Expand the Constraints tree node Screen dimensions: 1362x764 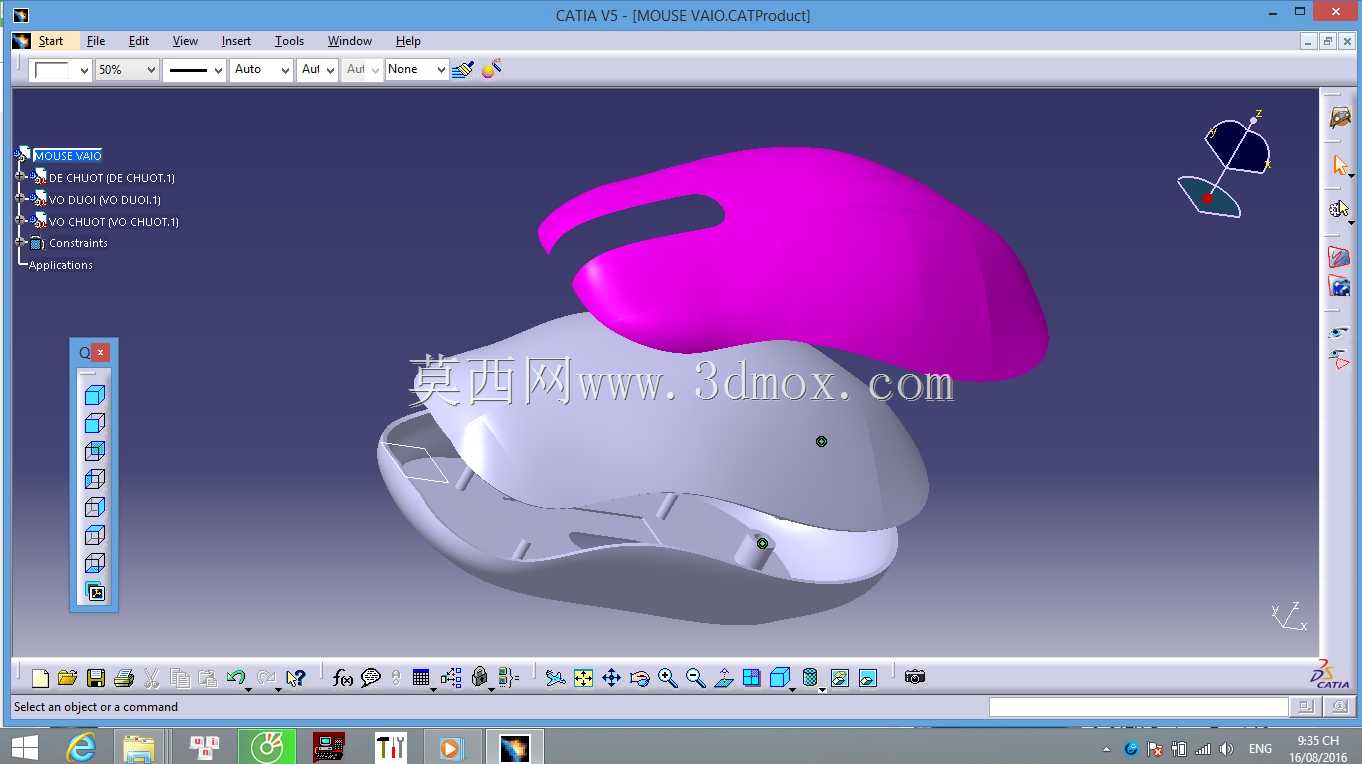[x=20, y=242]
